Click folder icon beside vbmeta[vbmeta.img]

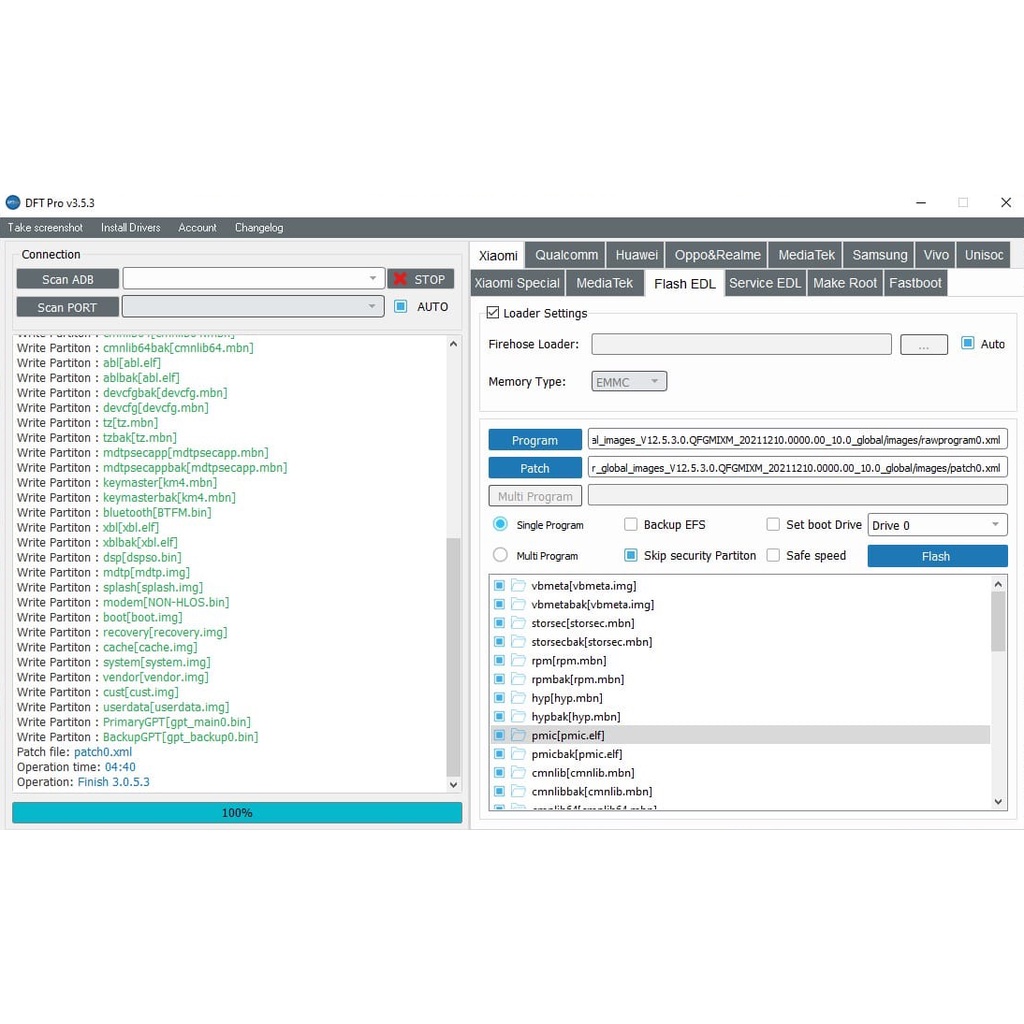click(518, 585)
